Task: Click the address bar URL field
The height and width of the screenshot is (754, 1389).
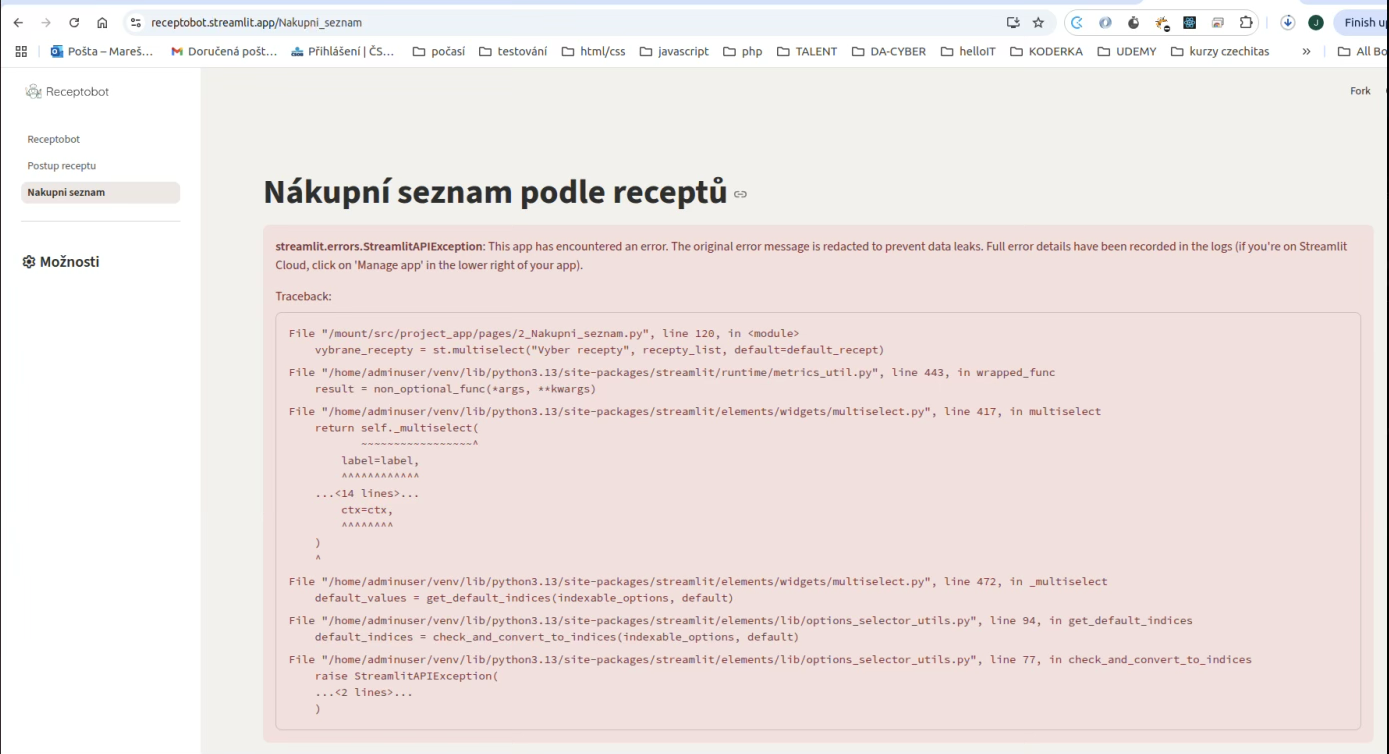Action: [570, 22]
